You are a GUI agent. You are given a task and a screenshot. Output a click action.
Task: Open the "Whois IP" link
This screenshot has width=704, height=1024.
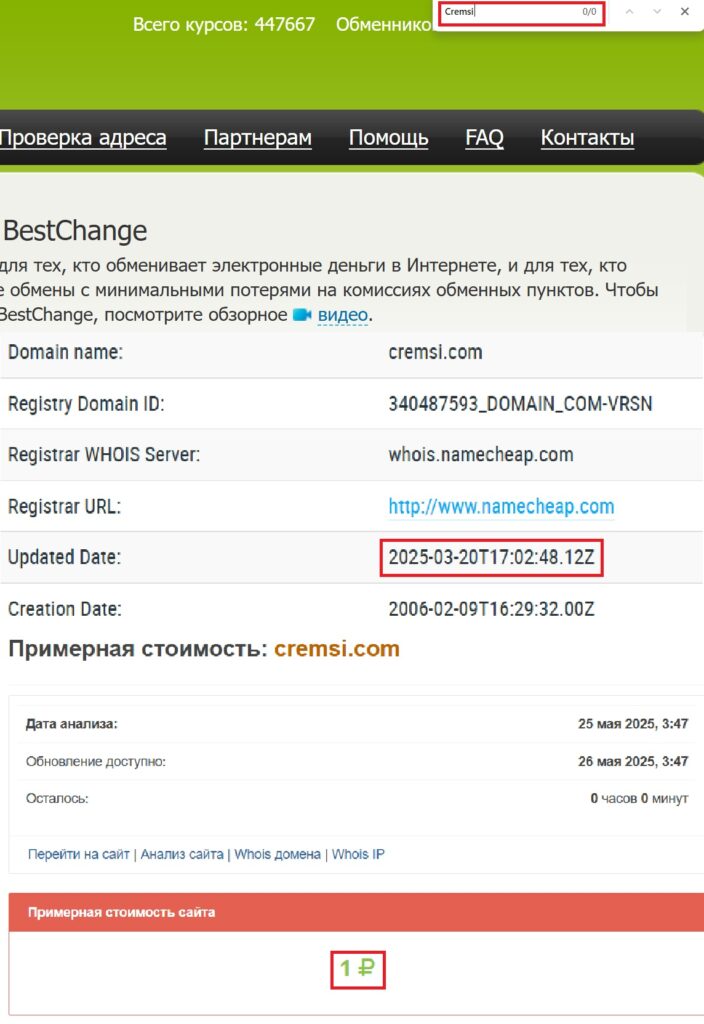(357, 854)
